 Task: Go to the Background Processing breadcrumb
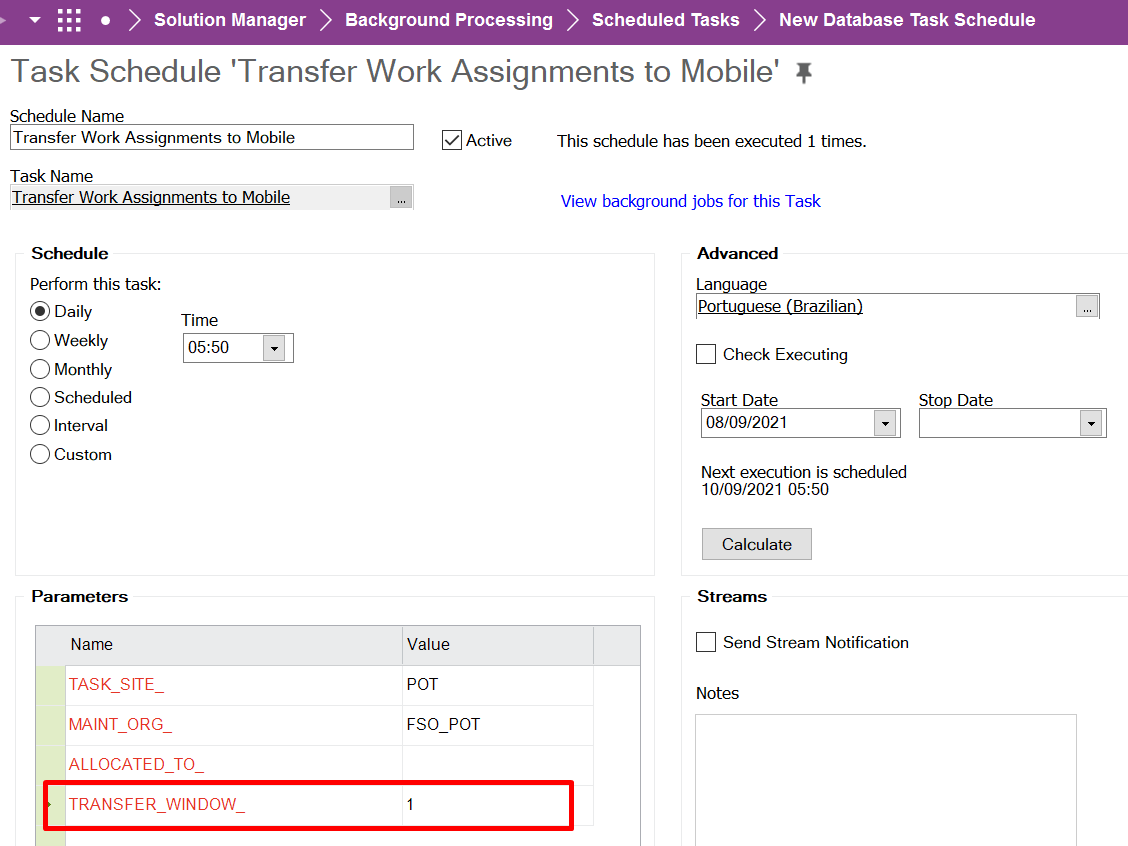coord(449,20)
